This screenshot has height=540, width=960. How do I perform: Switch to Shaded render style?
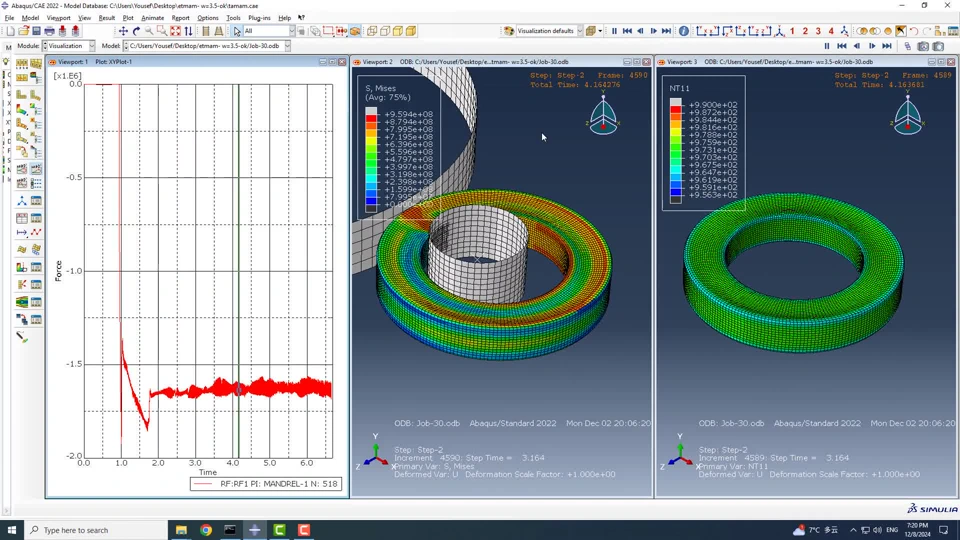(410, 31)
